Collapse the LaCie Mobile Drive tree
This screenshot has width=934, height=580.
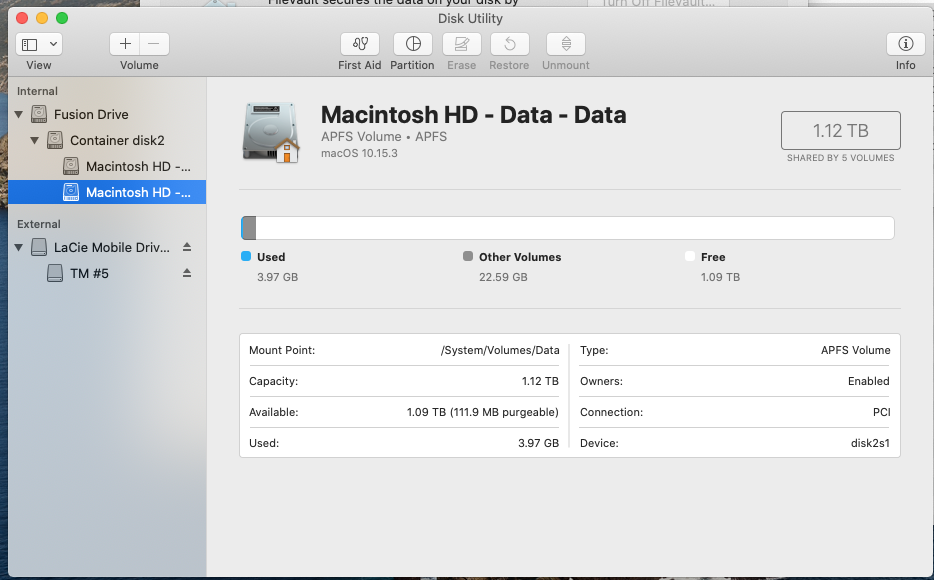(18, 247)
